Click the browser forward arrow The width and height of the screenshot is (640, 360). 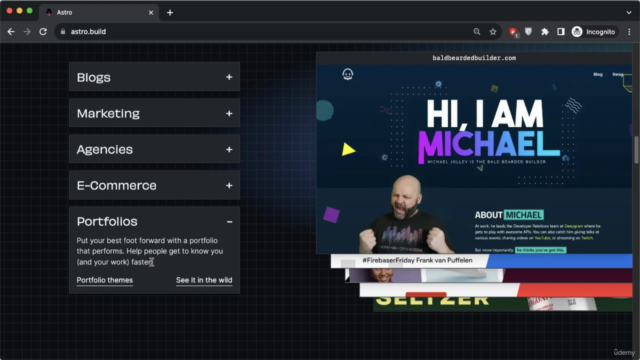pyautogui.click(x=27, y=32)
